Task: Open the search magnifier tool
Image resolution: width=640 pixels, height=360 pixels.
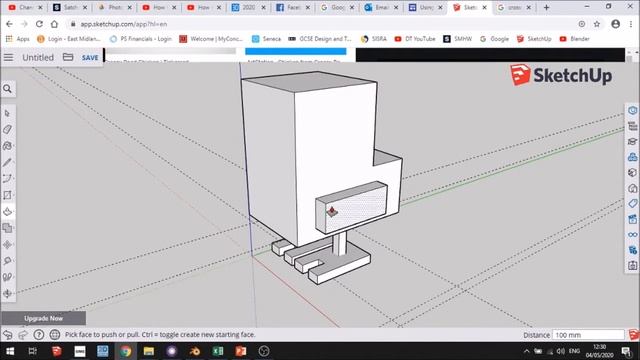Action: tap(7, 89)
